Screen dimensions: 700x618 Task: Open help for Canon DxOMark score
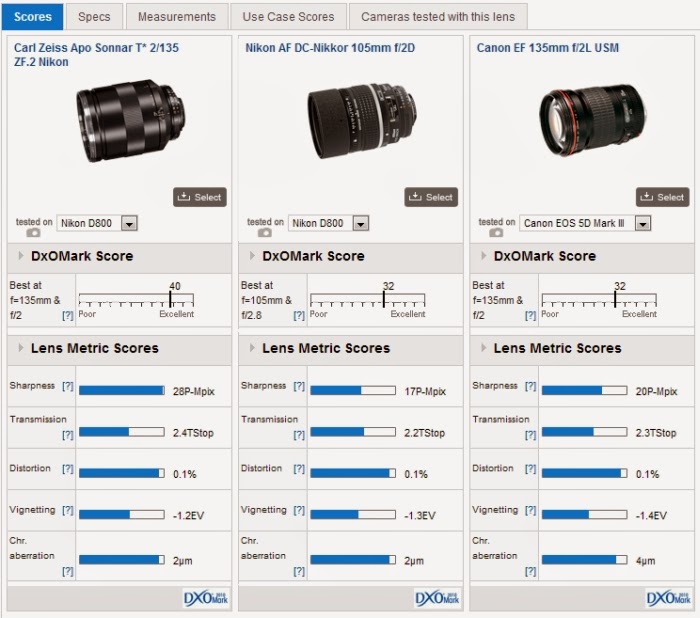pos(530,316)
